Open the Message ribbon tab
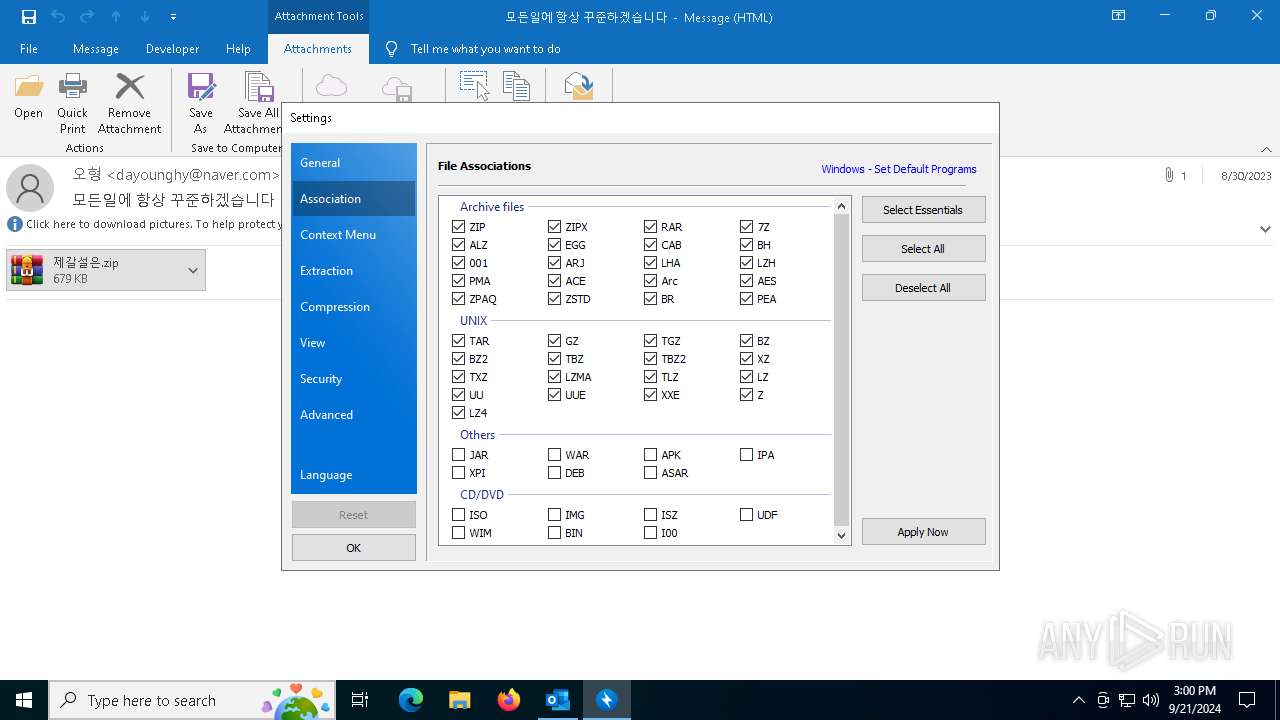This screenshot has width=1280, height=720. click(96, 48)
